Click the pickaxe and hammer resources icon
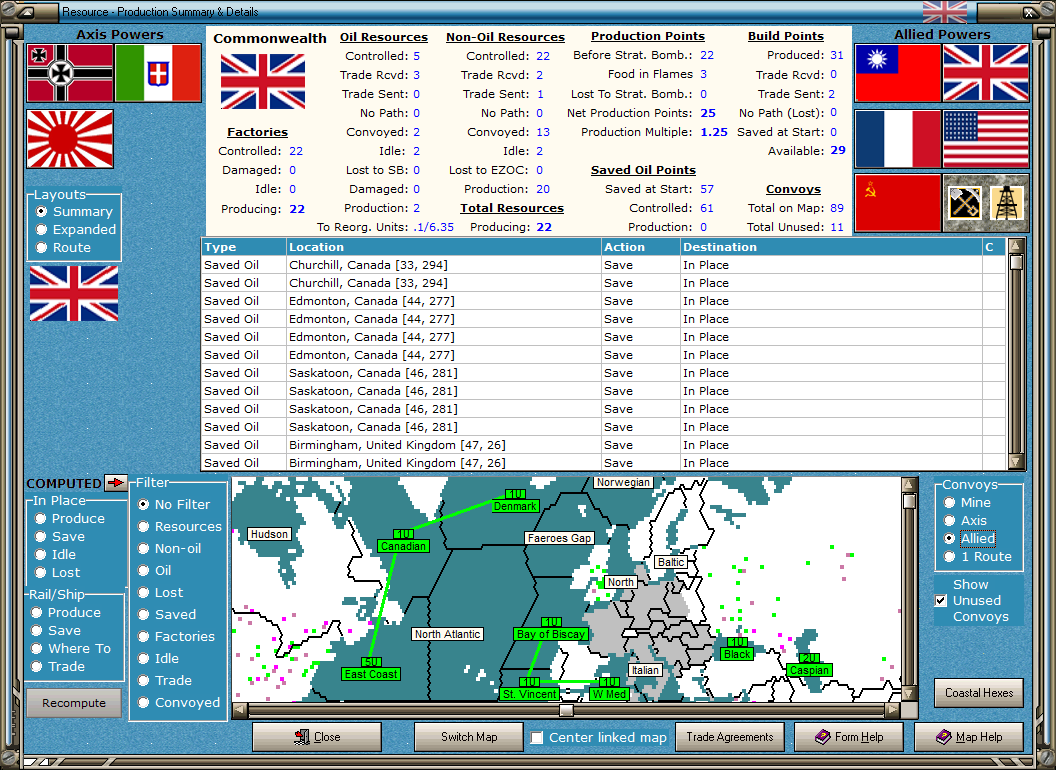The width and height of the screenshot is (1056, 770). [x=964, y=203]
